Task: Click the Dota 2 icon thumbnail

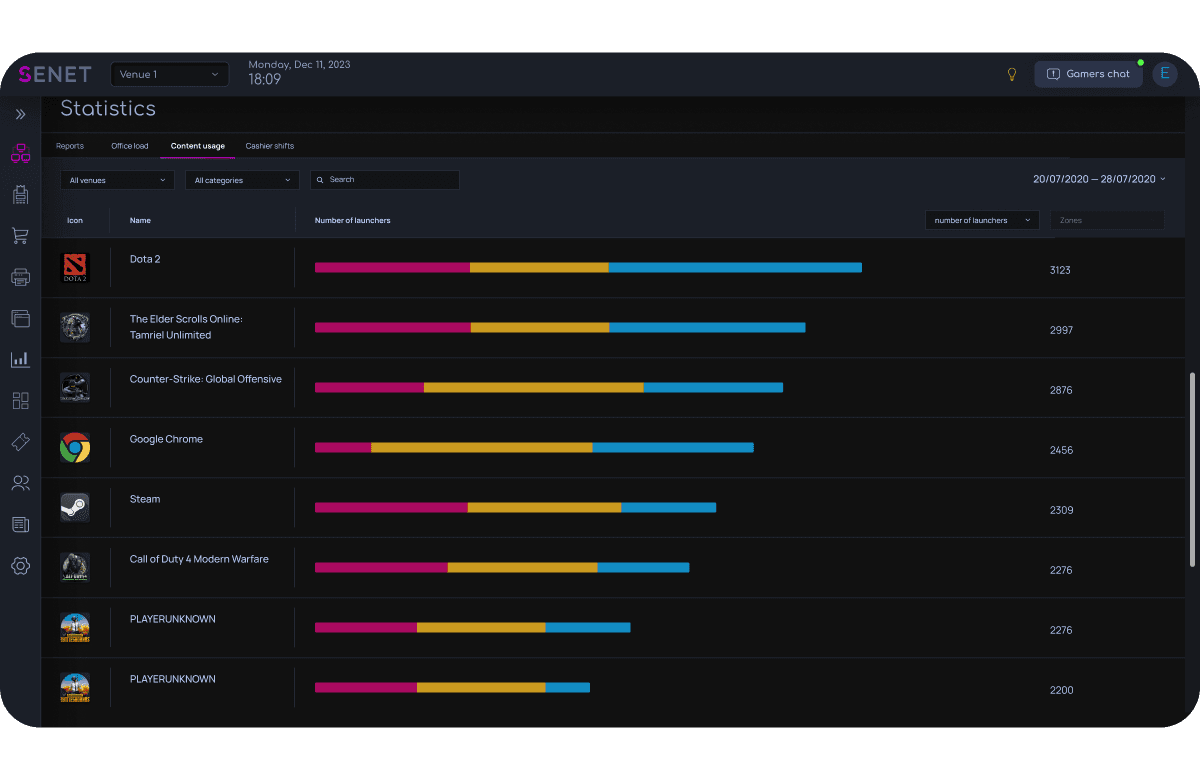Action: (75, 268)
